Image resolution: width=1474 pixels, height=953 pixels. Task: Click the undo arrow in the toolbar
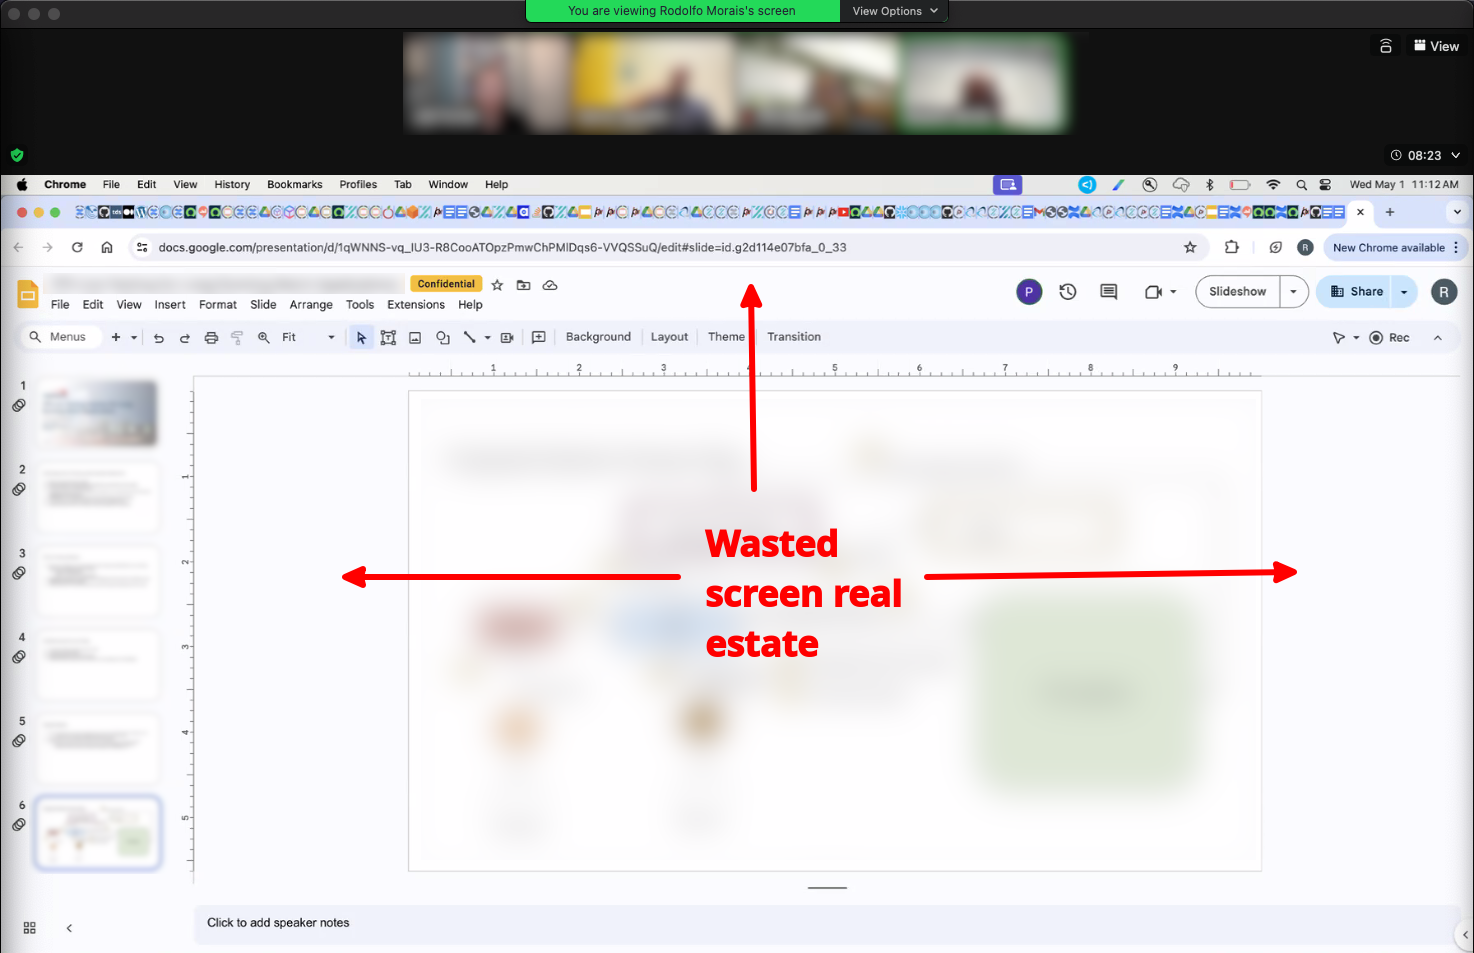point(158,338)
